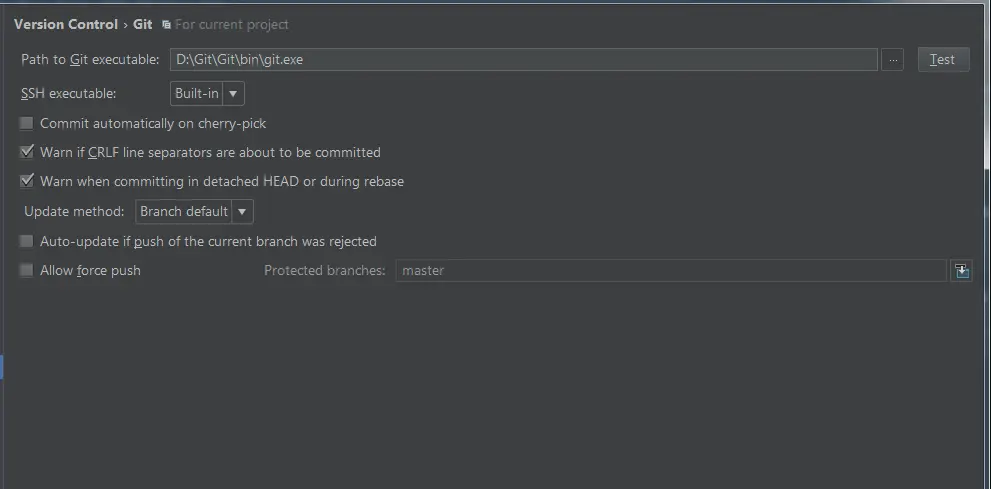Viewport: 991px width, 489px height.
Task: Enable Auto-update if push was rejected
Action: tap(27, 241)
